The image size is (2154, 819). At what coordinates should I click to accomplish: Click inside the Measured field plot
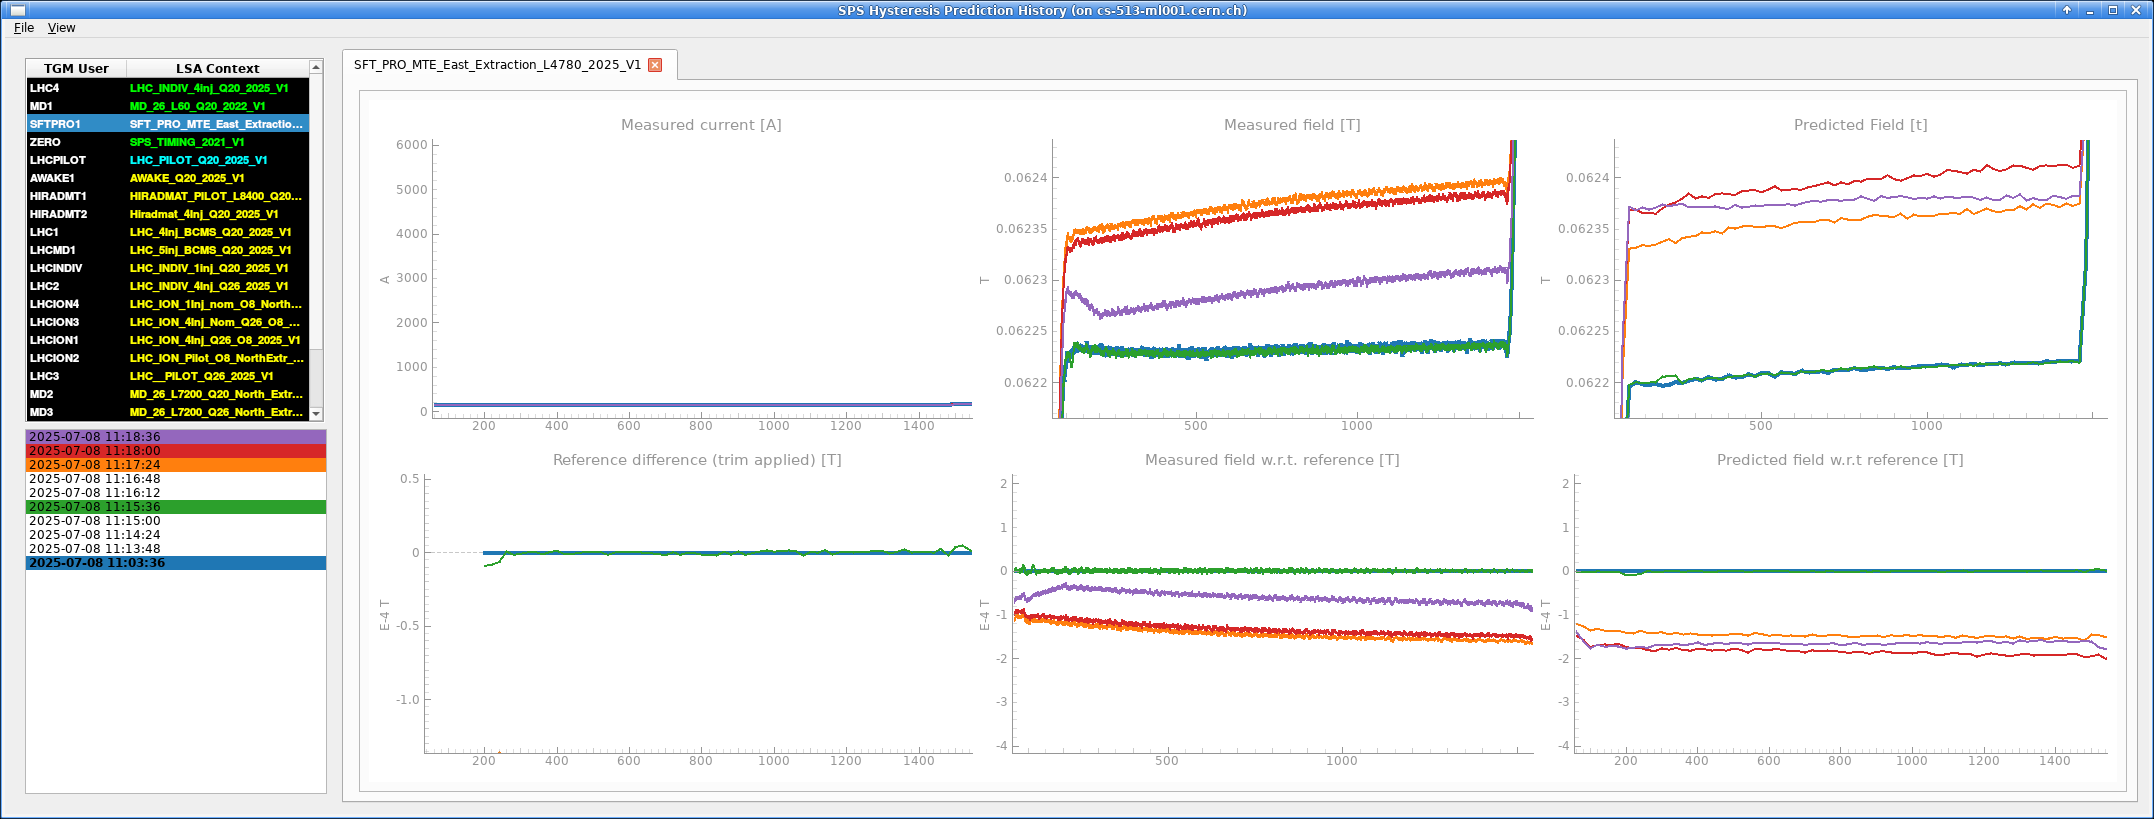[x=1290, y=280]
